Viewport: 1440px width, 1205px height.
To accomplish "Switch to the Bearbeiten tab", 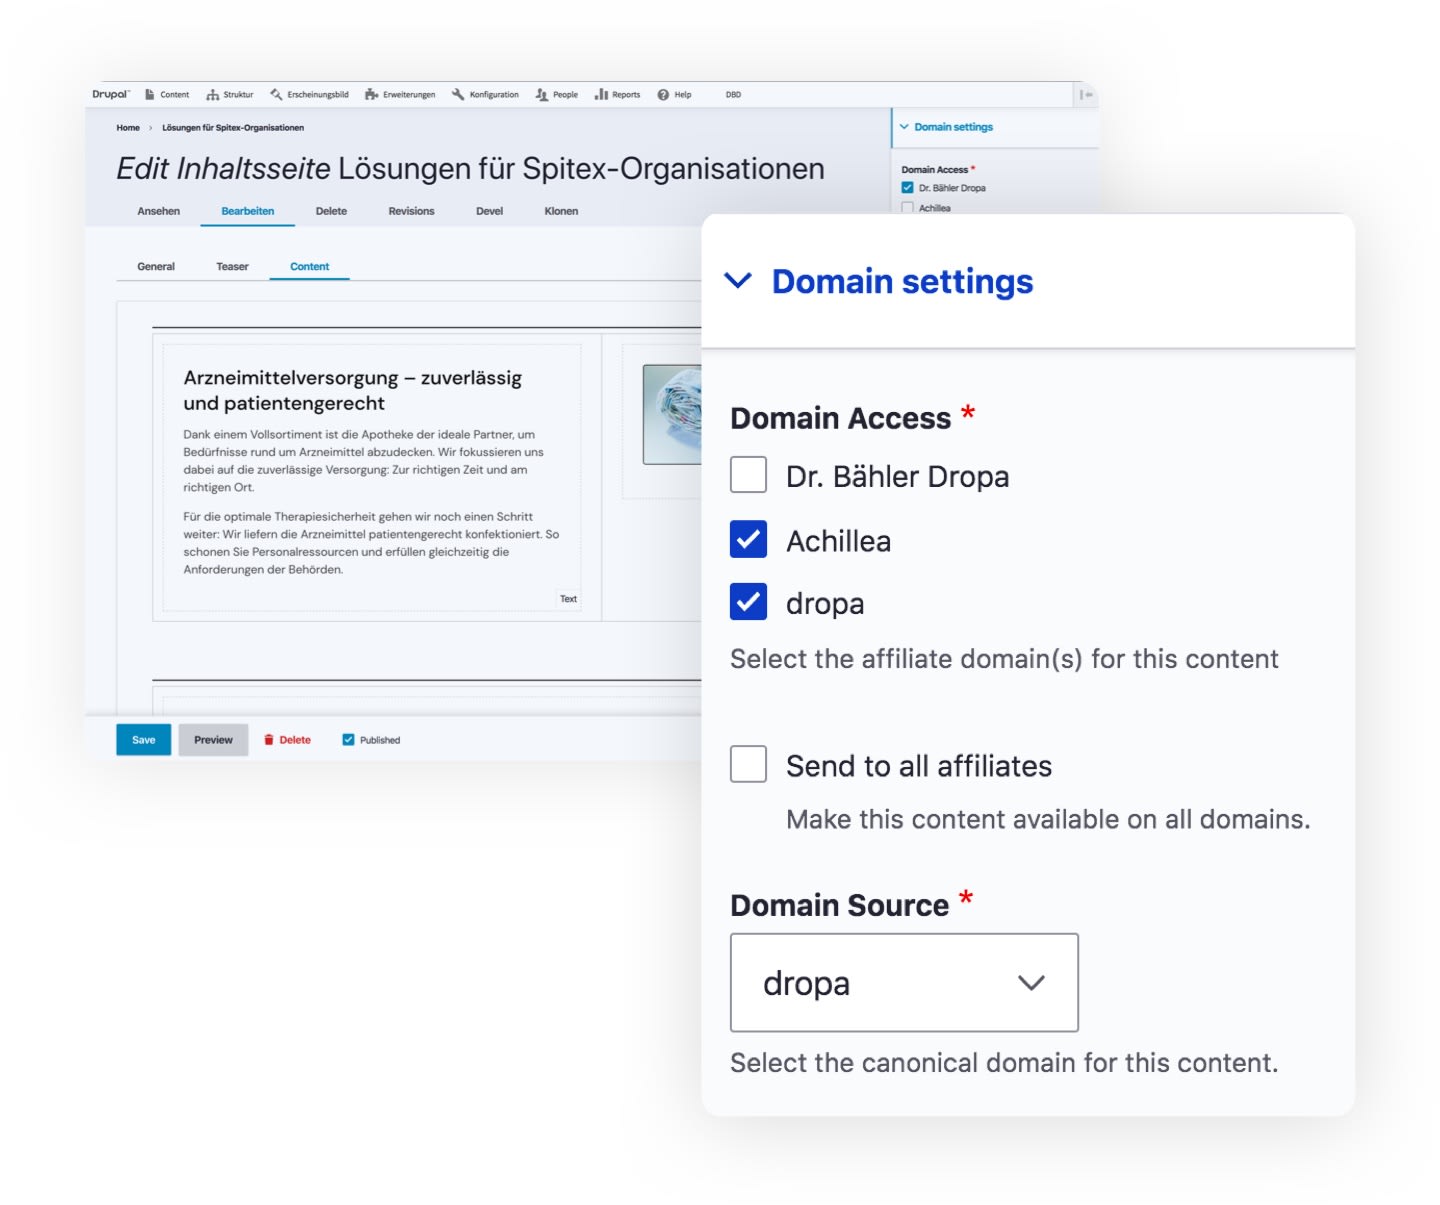I will tap(248, 211).
